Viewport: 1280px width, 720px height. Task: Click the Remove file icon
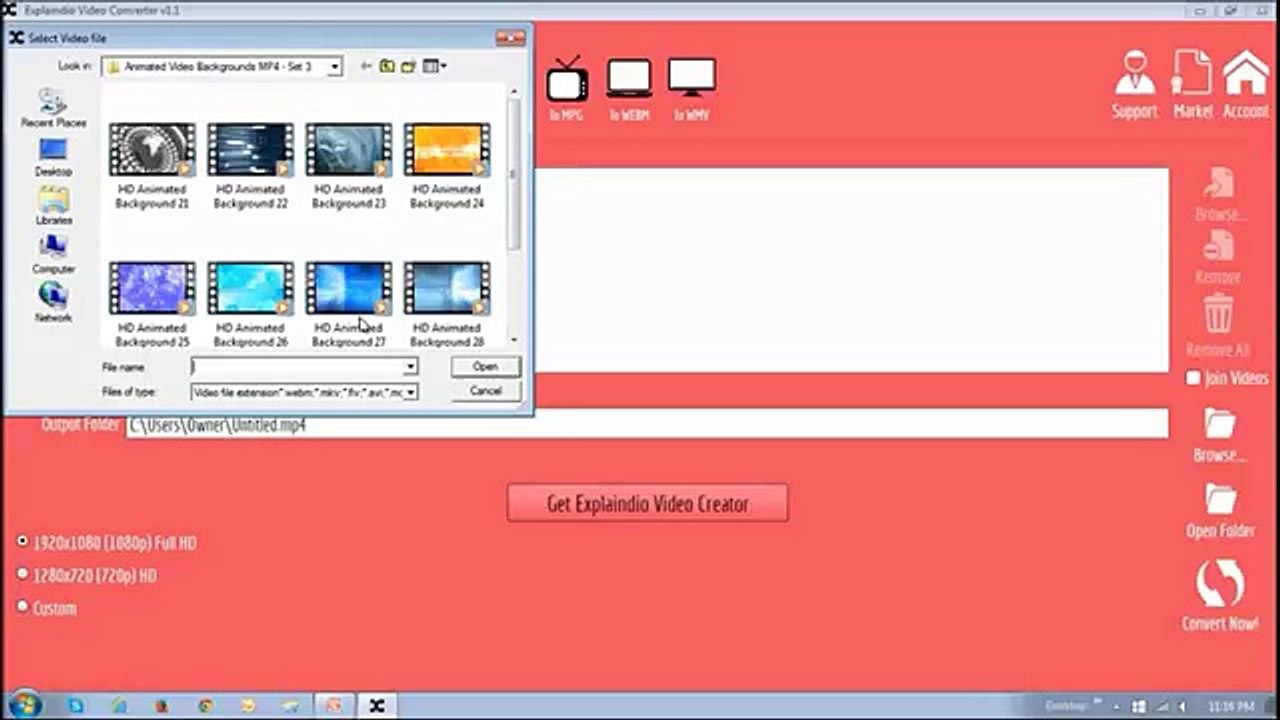[x=1218, y=246]
